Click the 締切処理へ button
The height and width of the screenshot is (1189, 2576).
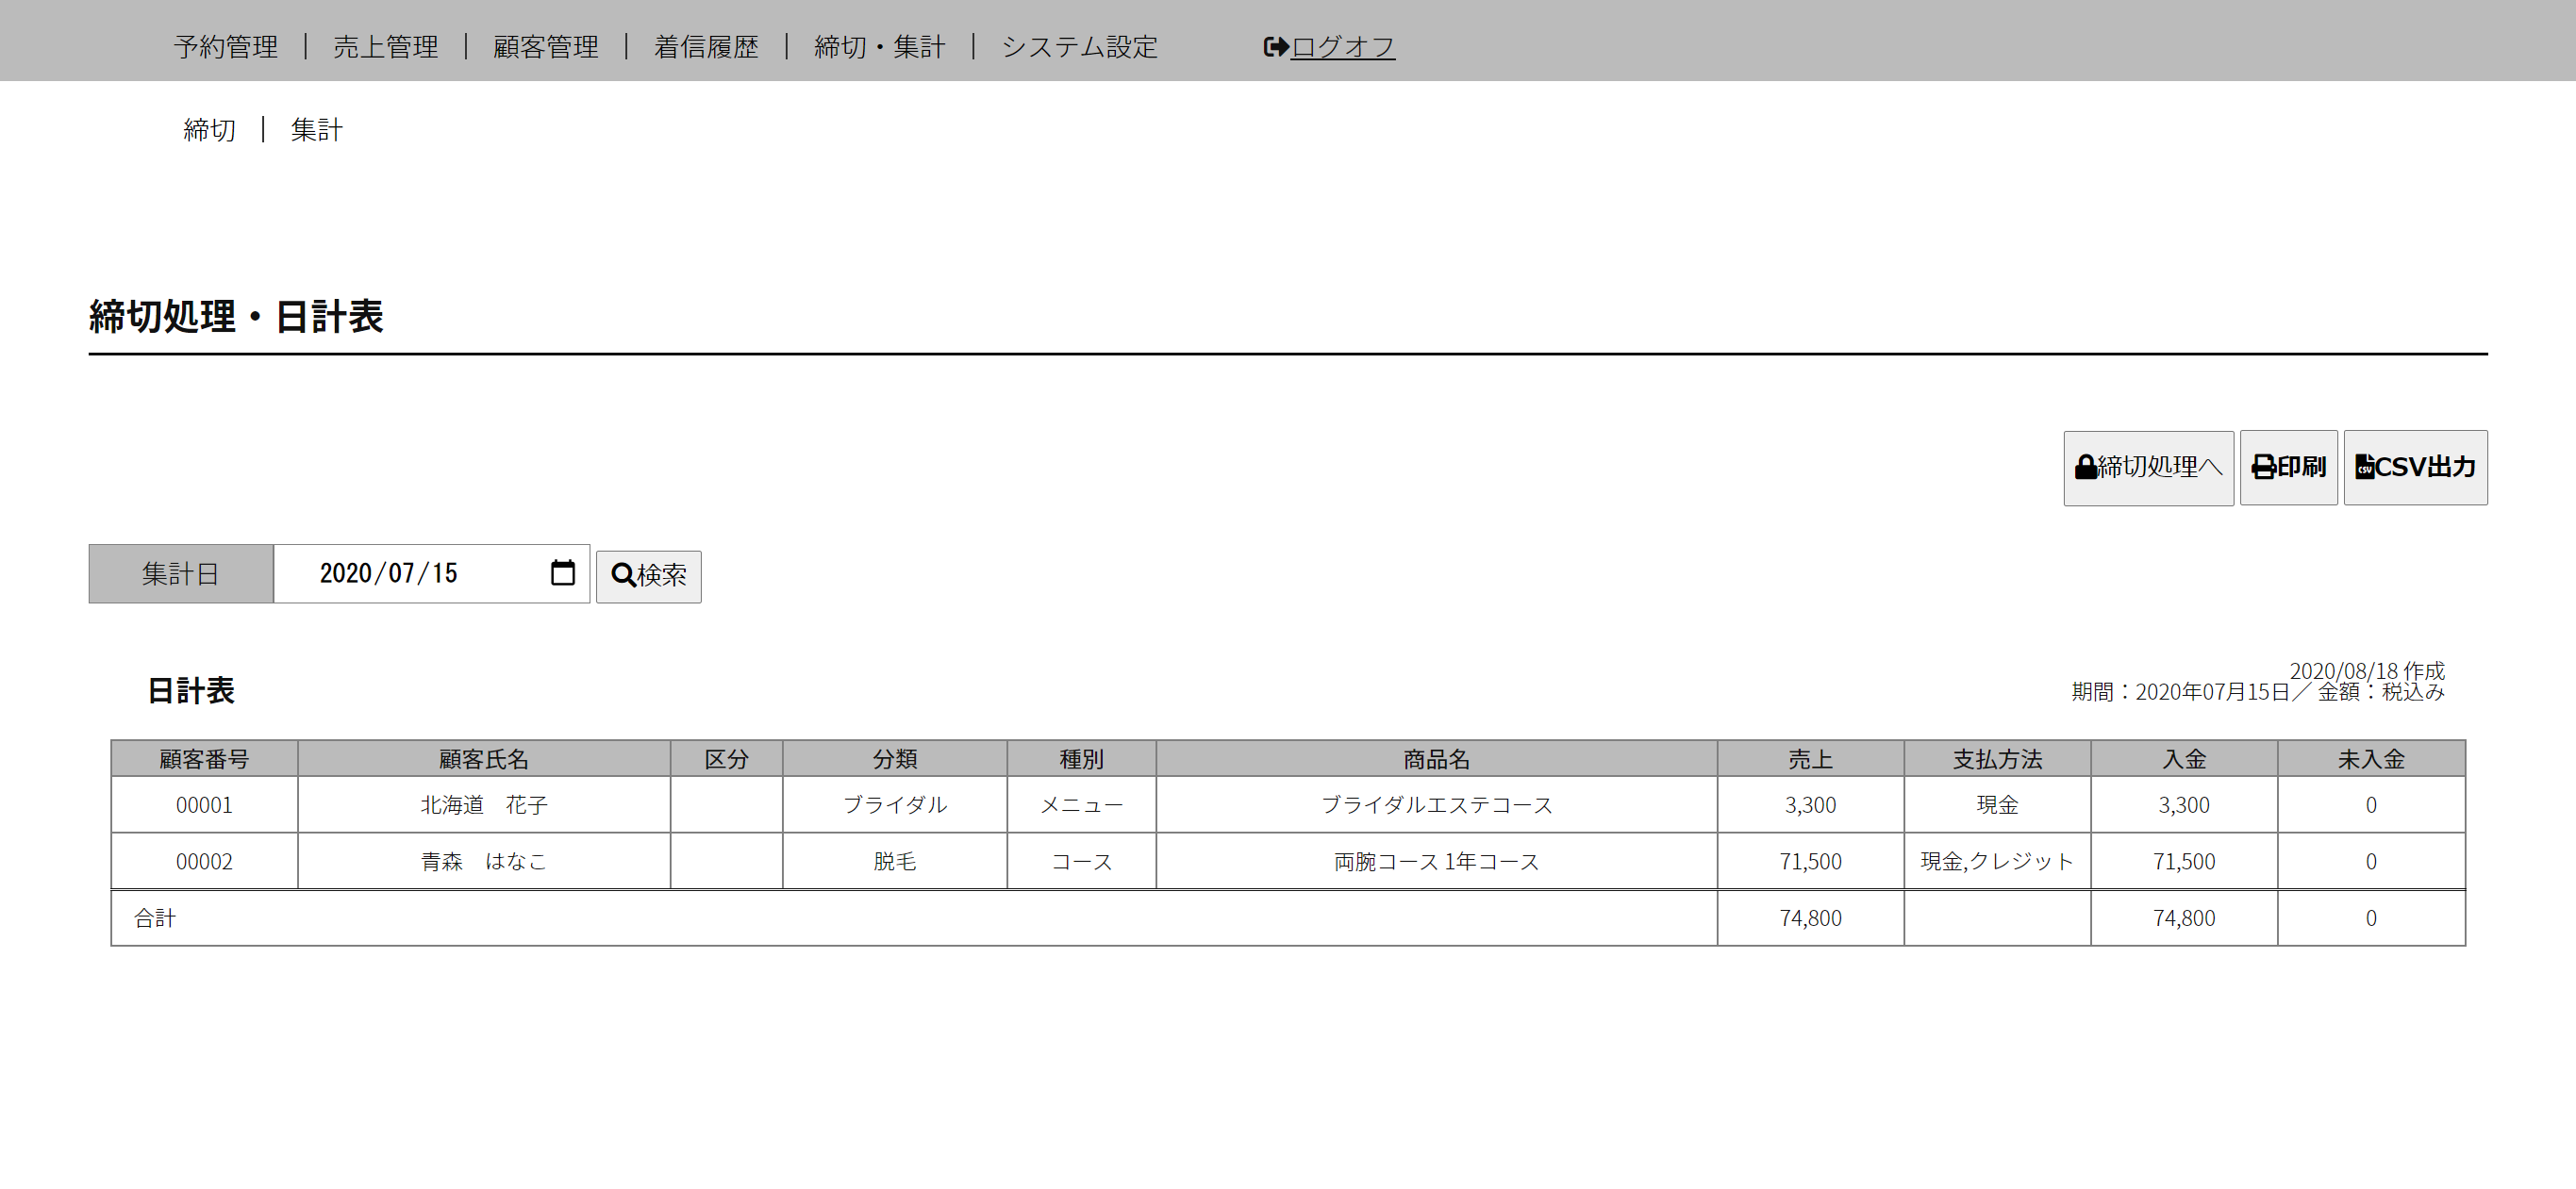tap(2148, 468)
